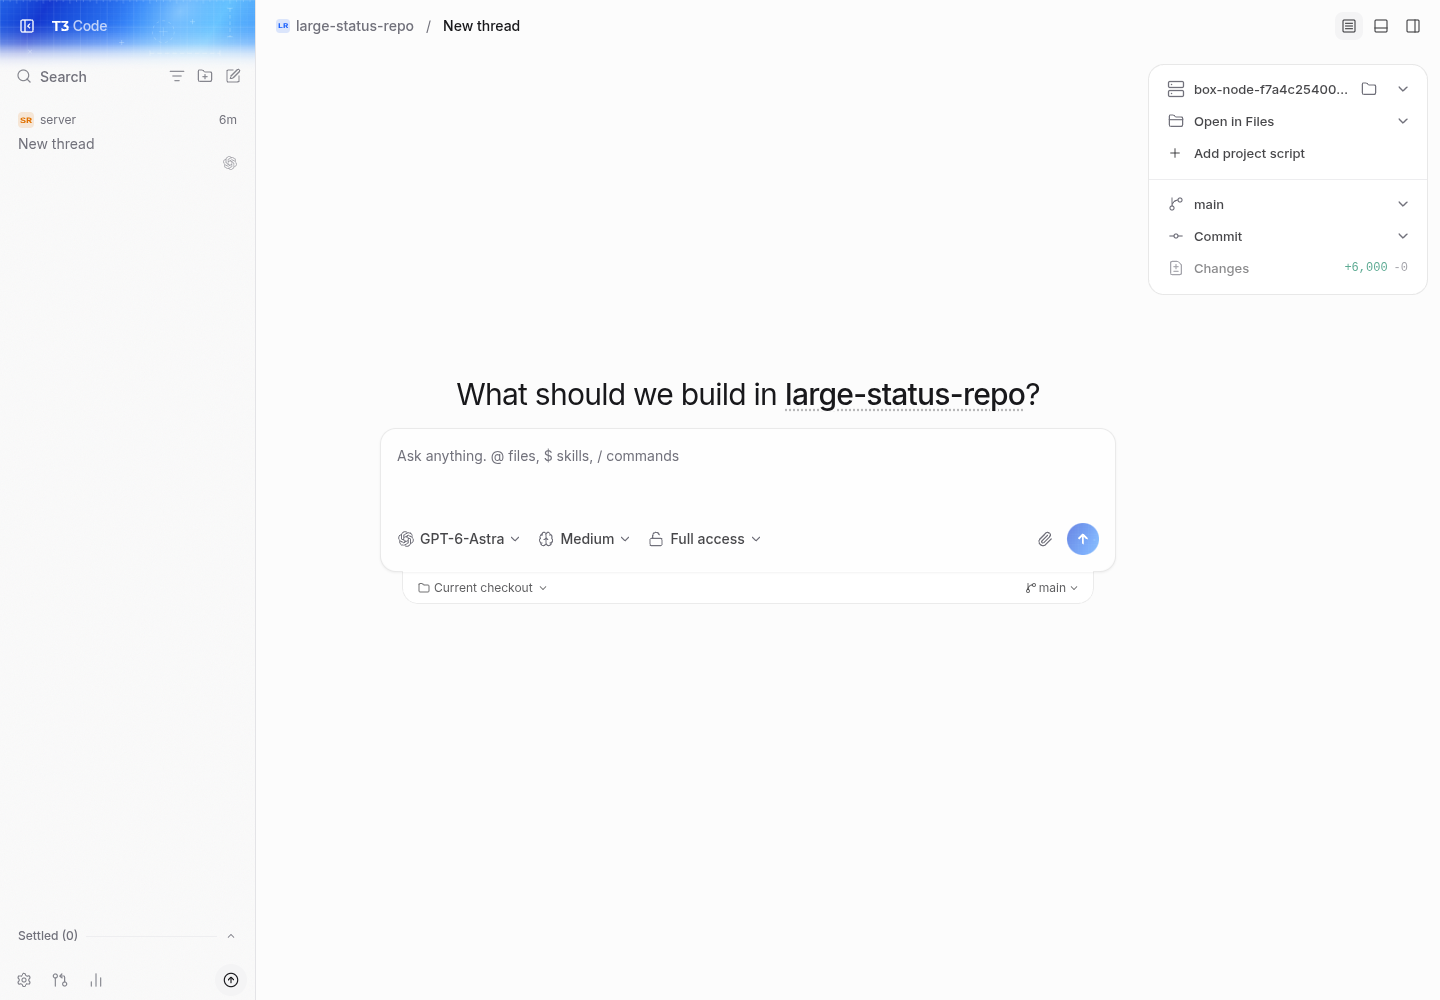Open the folder icon beside box-node name
1440x1000 pixels.
click(1369, 89)
